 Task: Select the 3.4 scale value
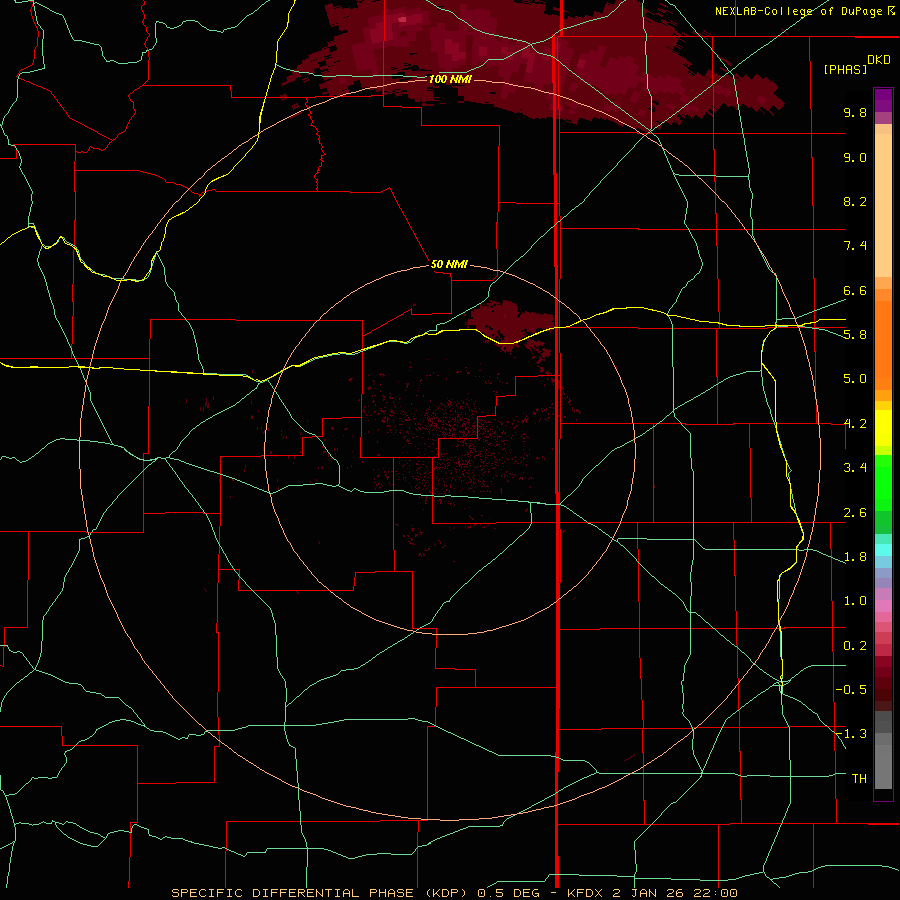tap(855, 468)
